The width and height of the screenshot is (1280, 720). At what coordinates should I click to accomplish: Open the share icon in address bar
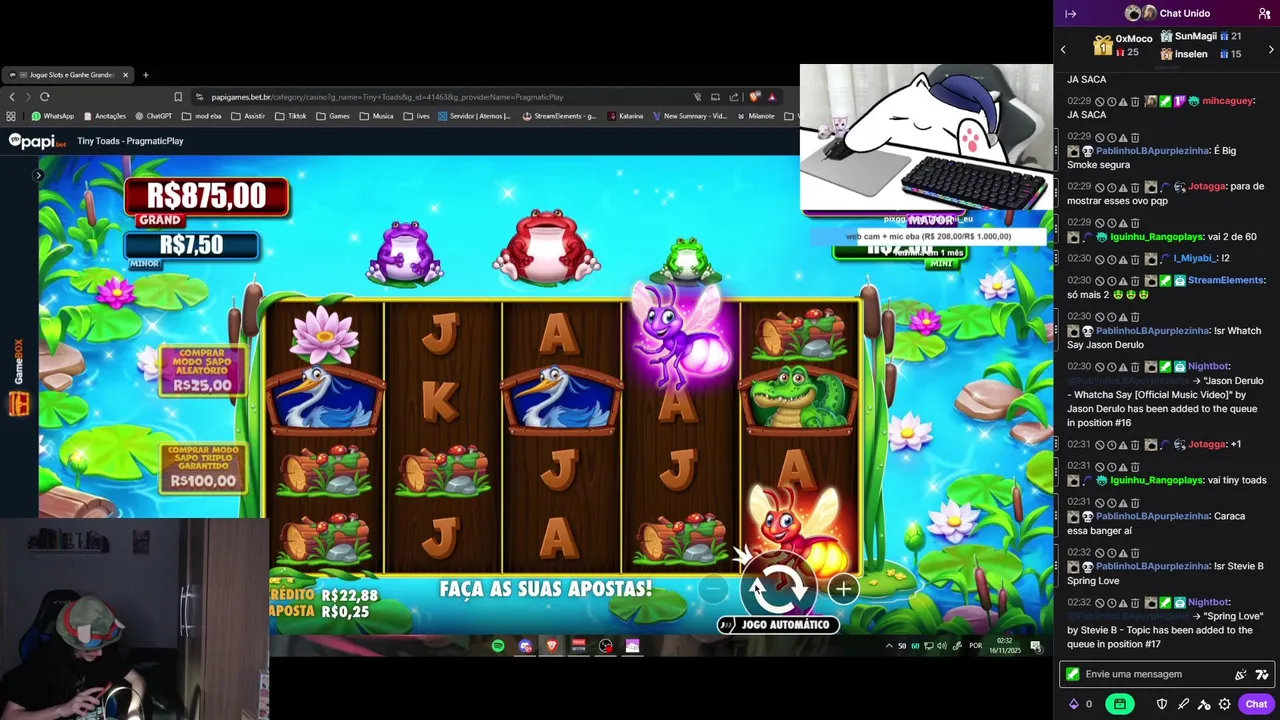coord(734,97)
